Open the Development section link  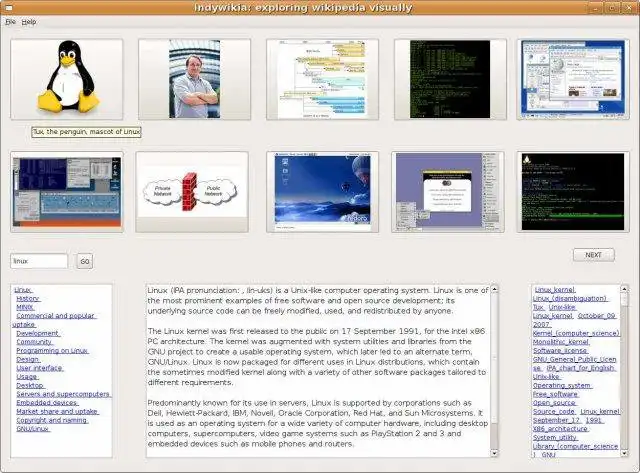tap(38, 333)
